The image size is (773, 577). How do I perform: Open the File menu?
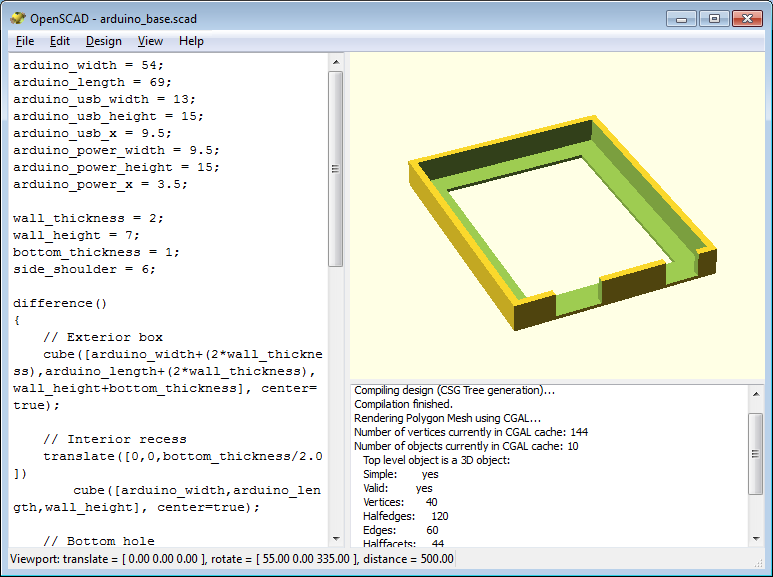tap(25, 41)
